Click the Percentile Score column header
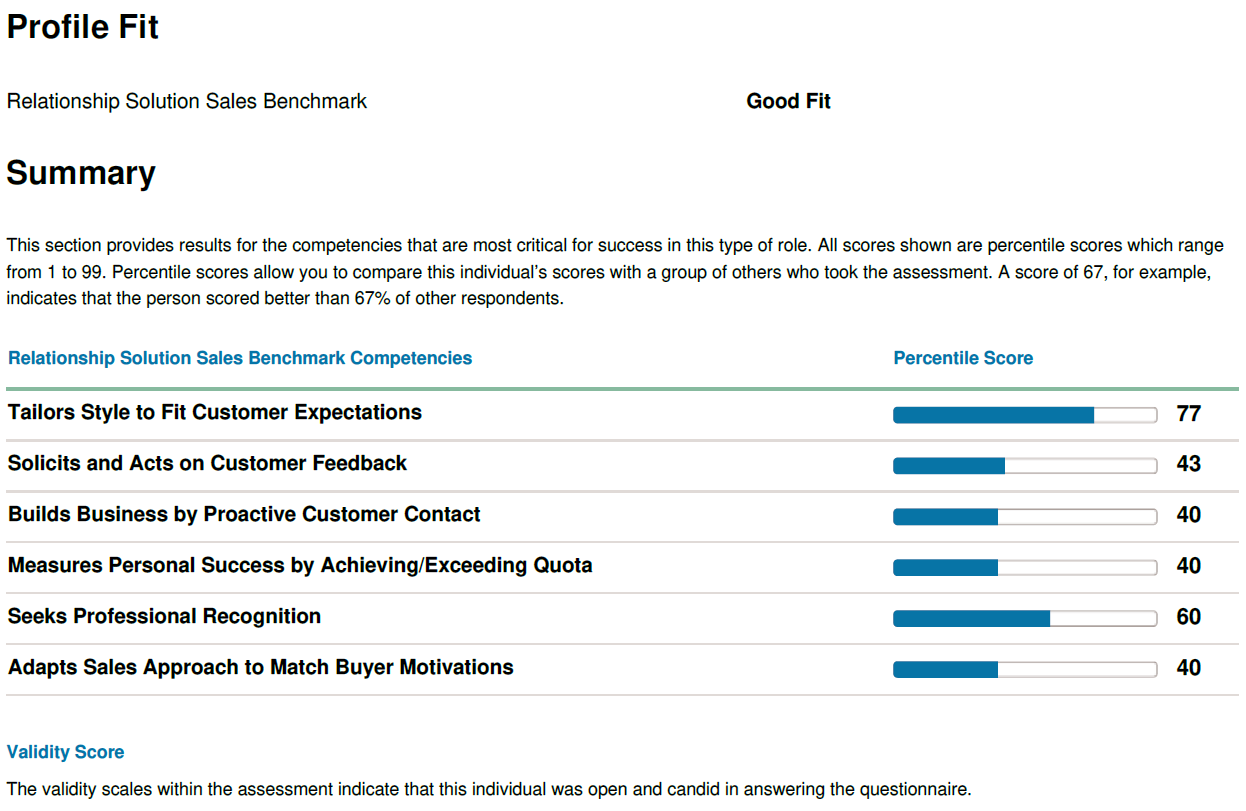The image size is (1246, 811). [x=963, y=358]
